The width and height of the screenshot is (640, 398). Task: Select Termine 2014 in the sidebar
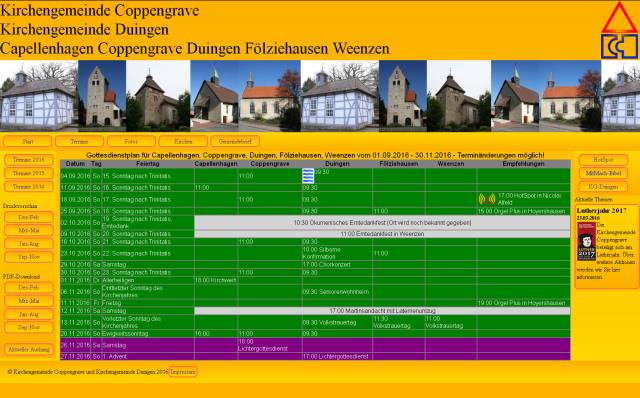coord(29,187)
